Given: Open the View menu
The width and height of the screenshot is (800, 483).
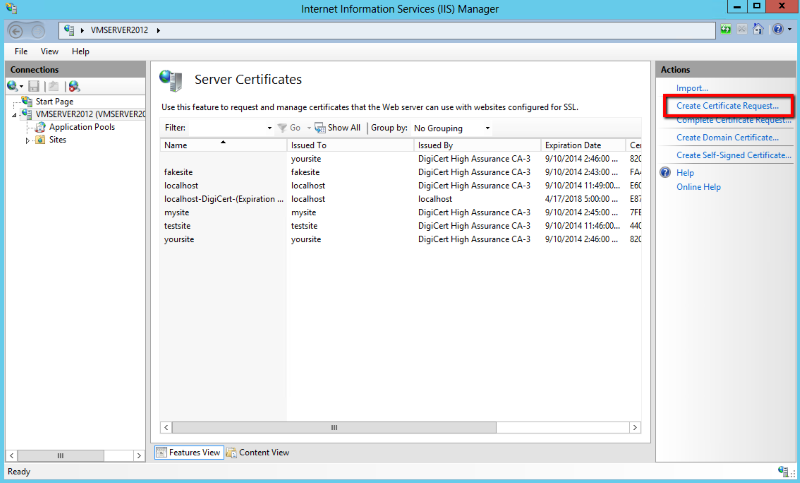Looking at the screenshot, I should pos(49,51).
